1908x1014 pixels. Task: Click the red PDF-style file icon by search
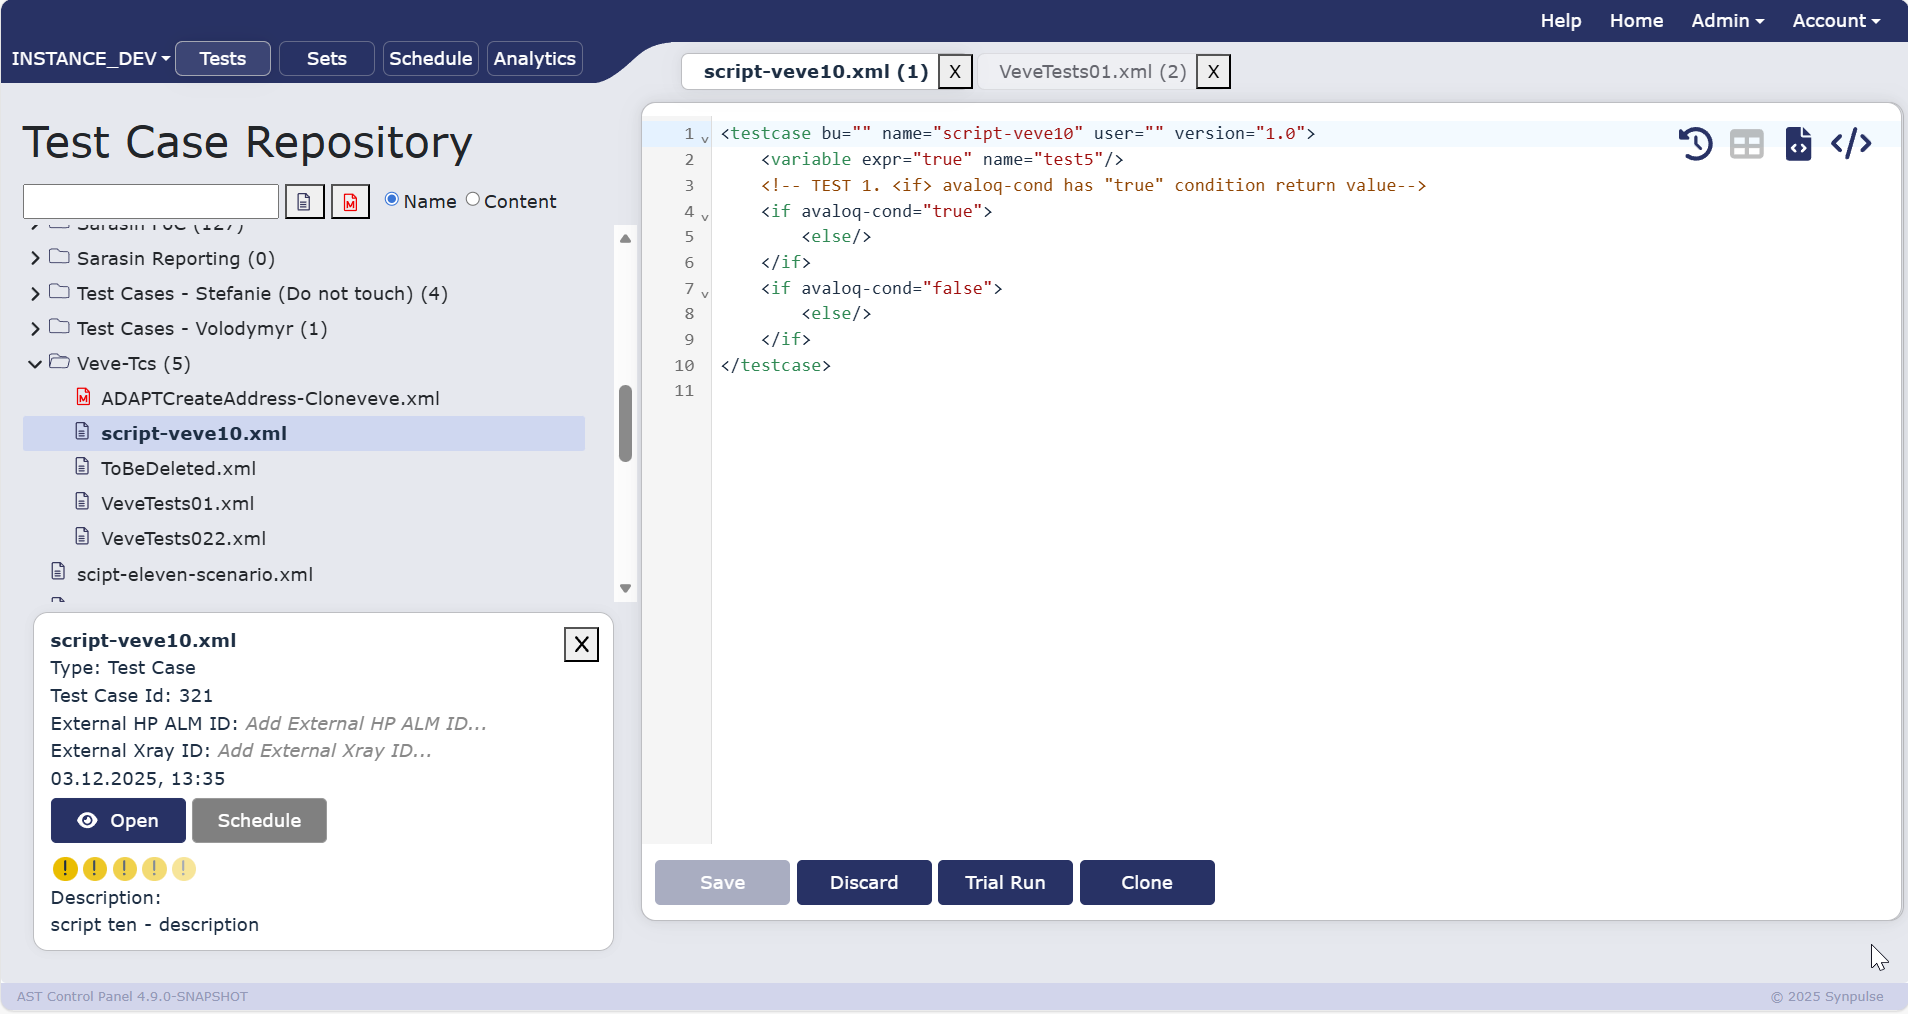click(350, 202)
